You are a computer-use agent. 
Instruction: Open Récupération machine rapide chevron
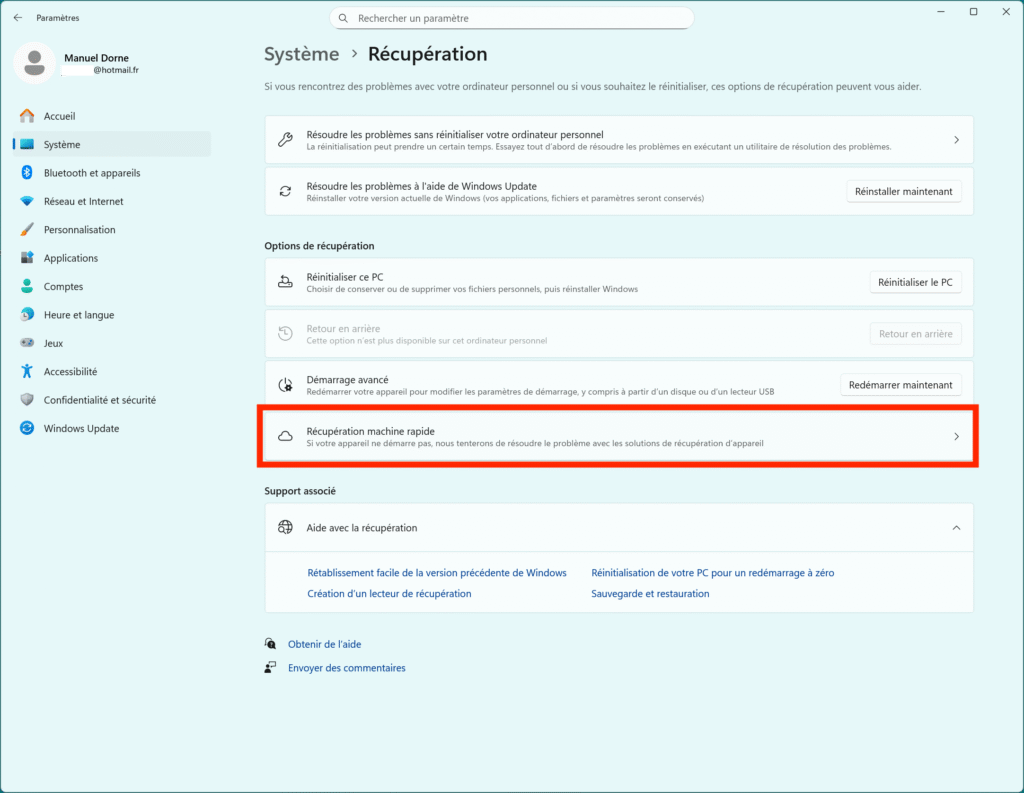tap(956, 437)
